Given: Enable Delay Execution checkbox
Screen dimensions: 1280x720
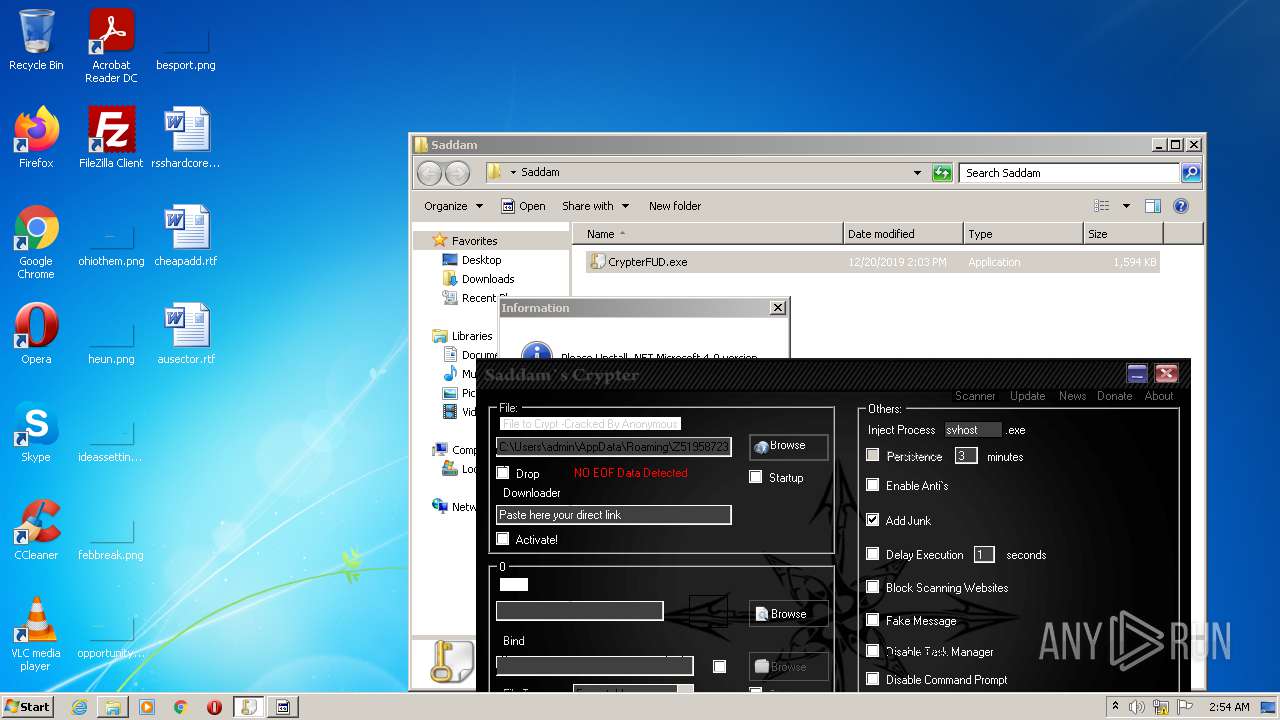Looking at the screenshot, I should click(873, 554).
